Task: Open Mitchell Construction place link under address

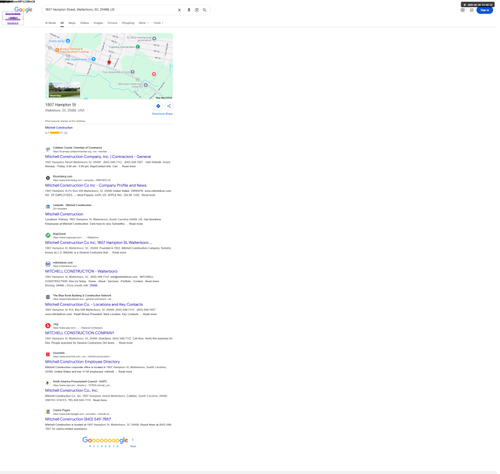Action: pyautogui.click(x=59, y=128)
